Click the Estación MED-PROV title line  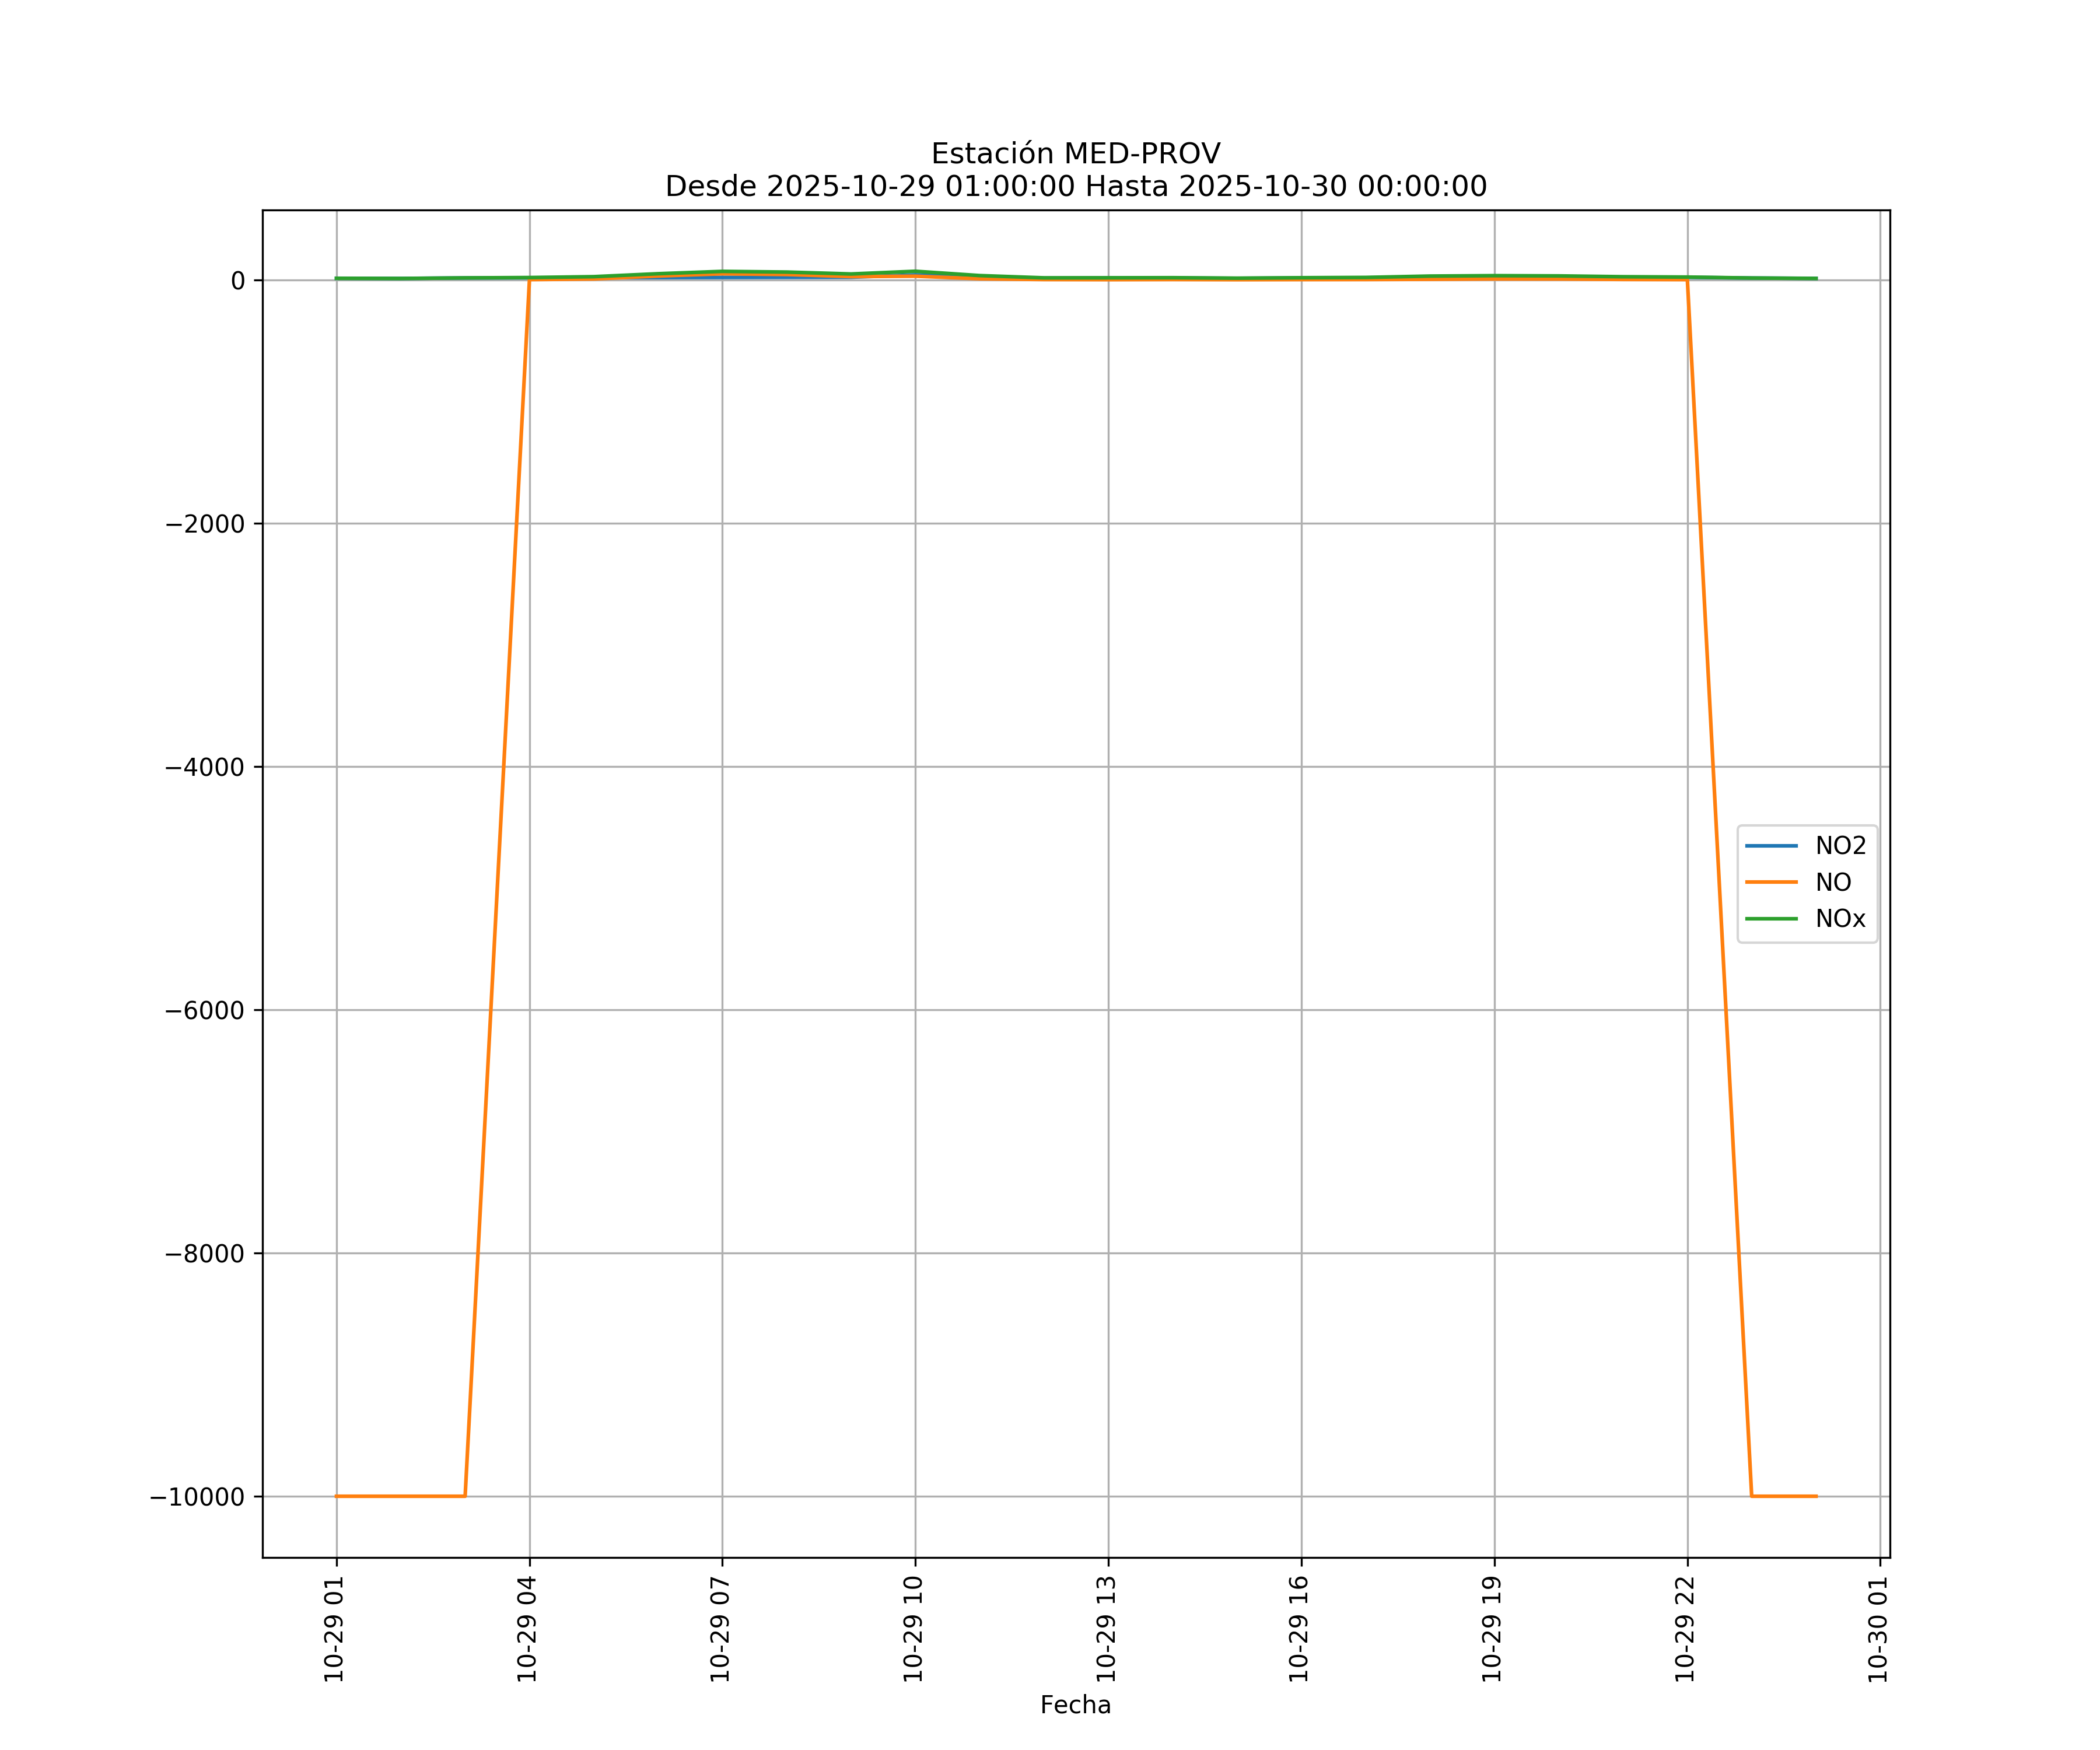[1075, 154]
